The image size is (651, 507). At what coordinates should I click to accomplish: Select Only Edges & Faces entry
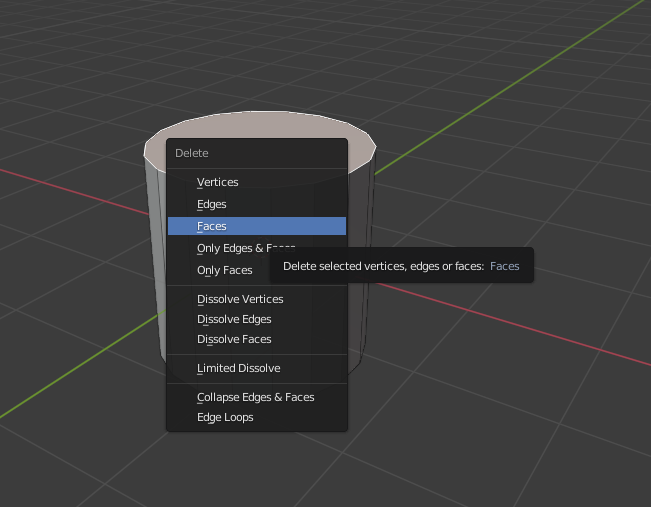tap(257, 248)
